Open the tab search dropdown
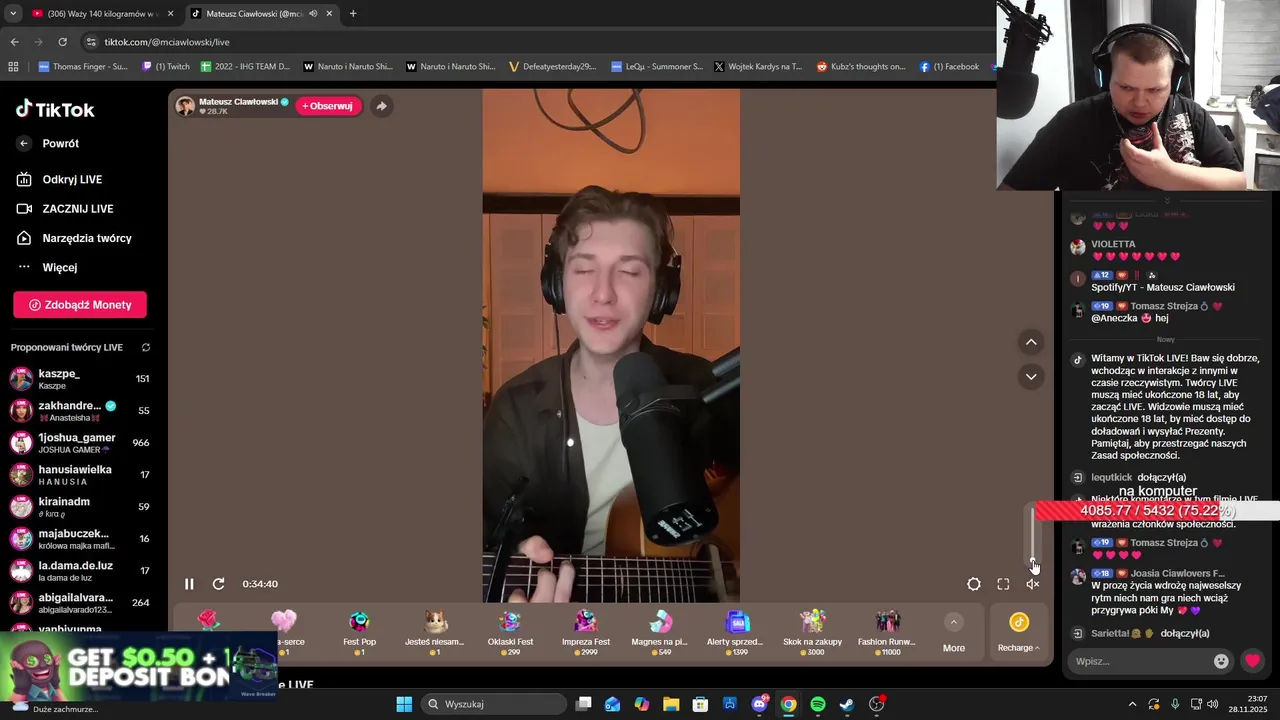Image resolution: width=1280 pixels, height=720 pixels. (x=12, y=14)
